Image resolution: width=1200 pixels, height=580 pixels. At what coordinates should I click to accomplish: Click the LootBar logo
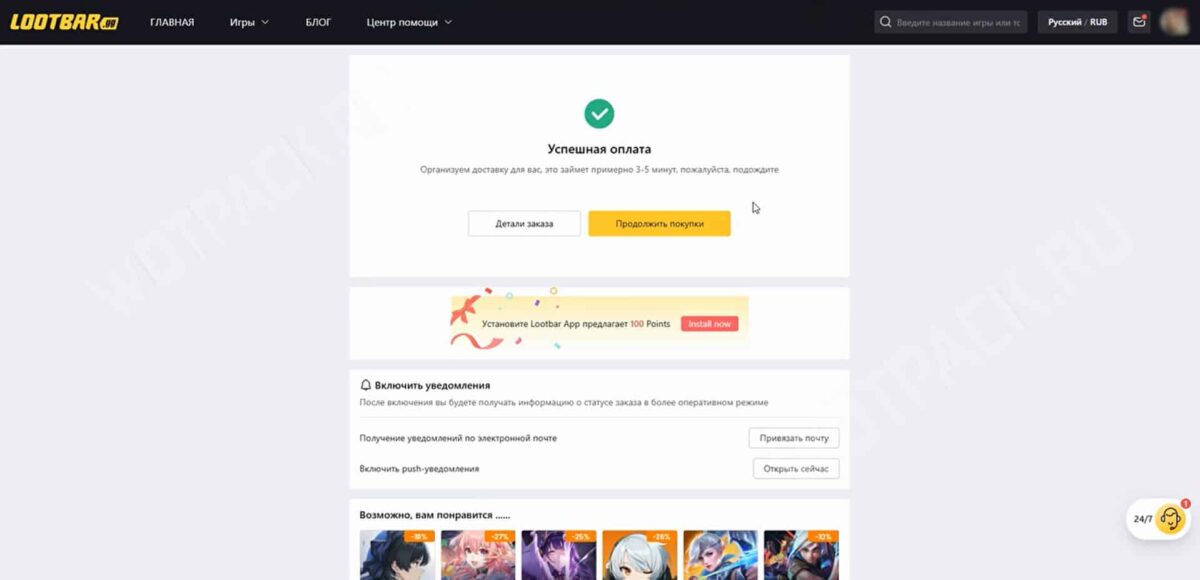click(x=64, y=22)
